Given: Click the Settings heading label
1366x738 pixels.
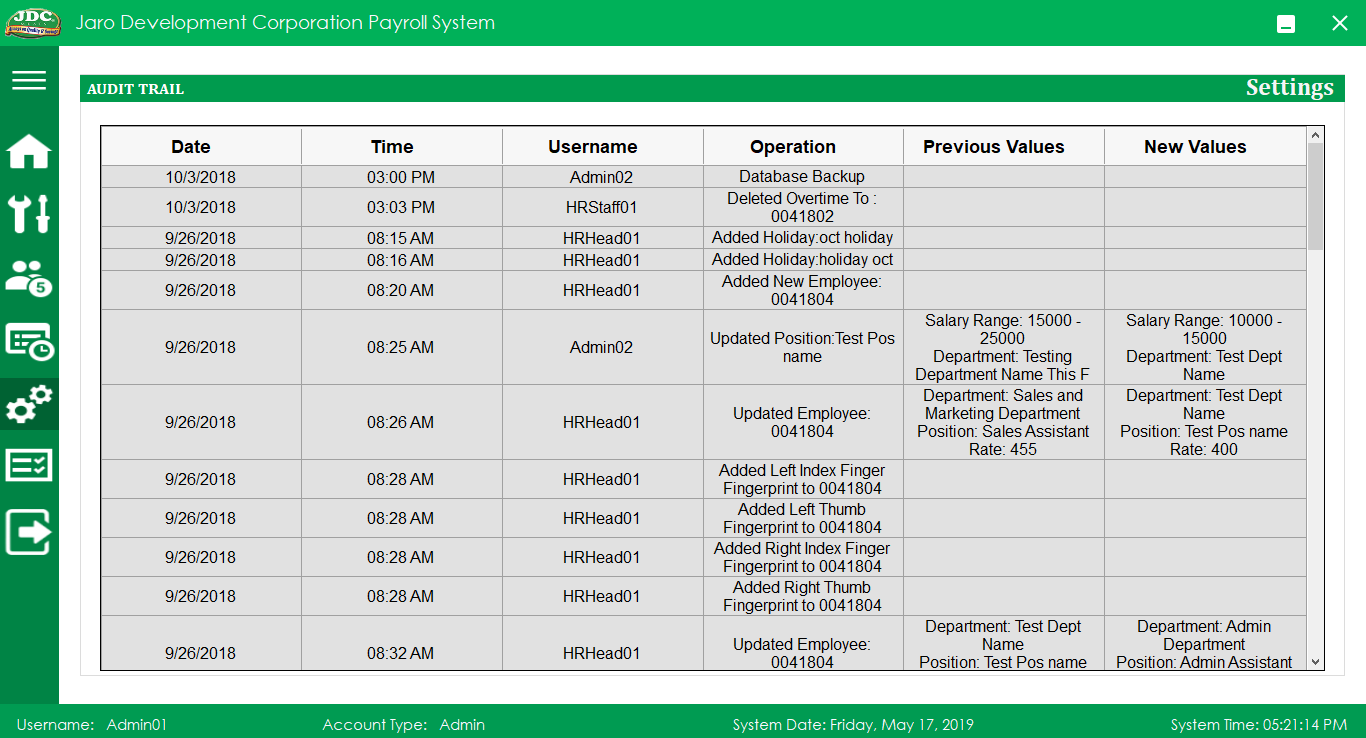Looking at the screenshot, I should coord(1289,87).
